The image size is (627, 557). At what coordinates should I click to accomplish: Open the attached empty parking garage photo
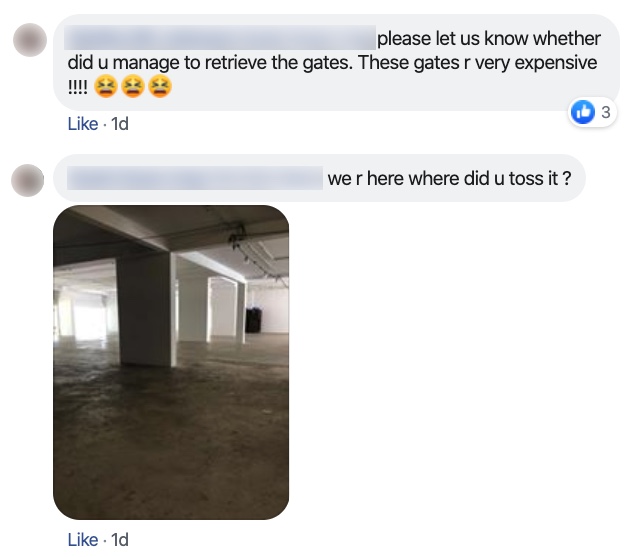(171, 362)
